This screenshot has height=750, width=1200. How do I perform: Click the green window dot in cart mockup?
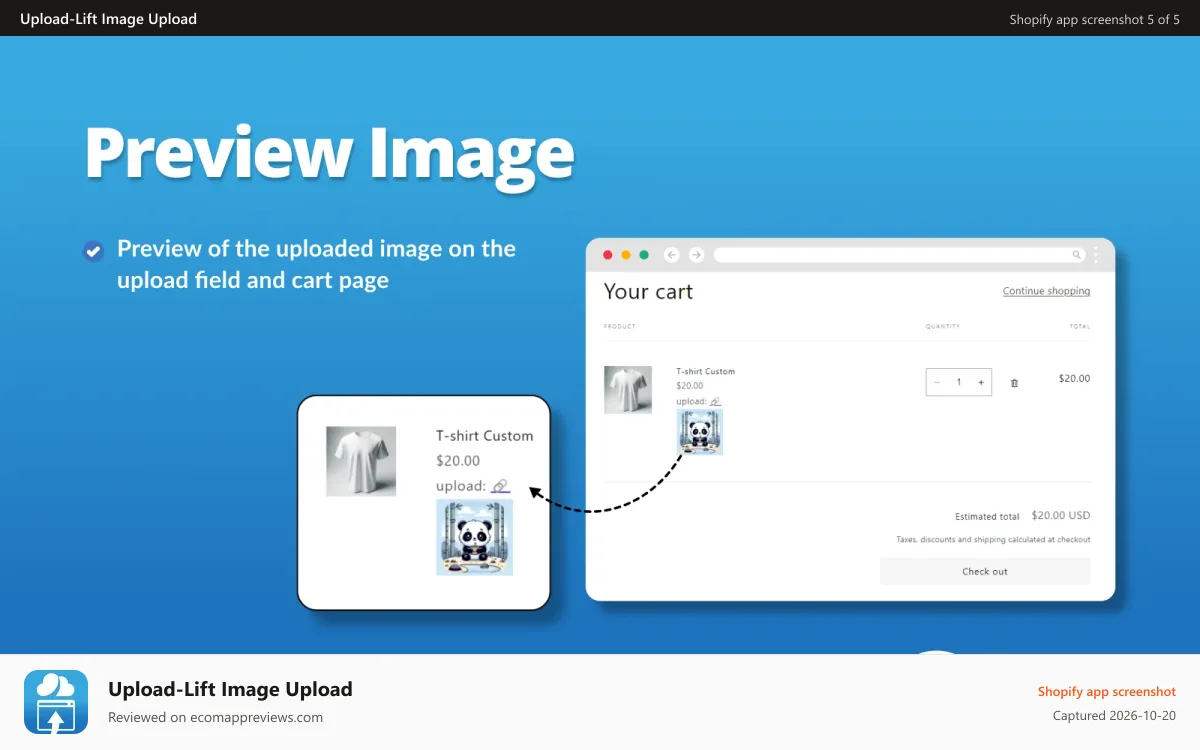coord(644,255)
